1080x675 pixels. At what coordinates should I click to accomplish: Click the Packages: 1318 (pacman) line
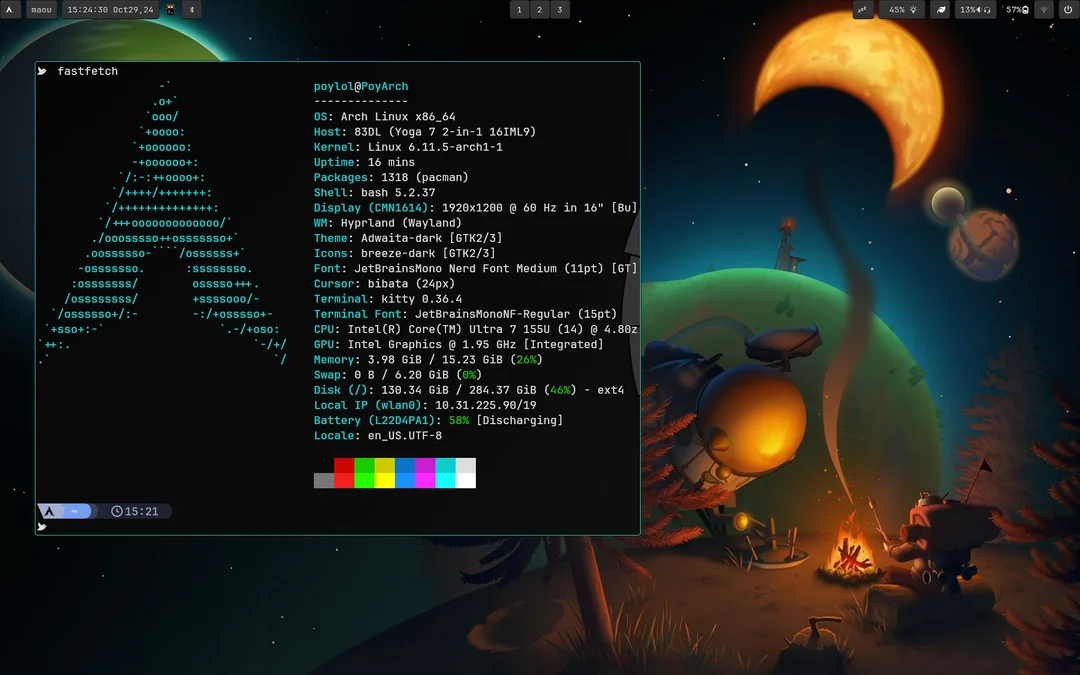click(391, 177)
